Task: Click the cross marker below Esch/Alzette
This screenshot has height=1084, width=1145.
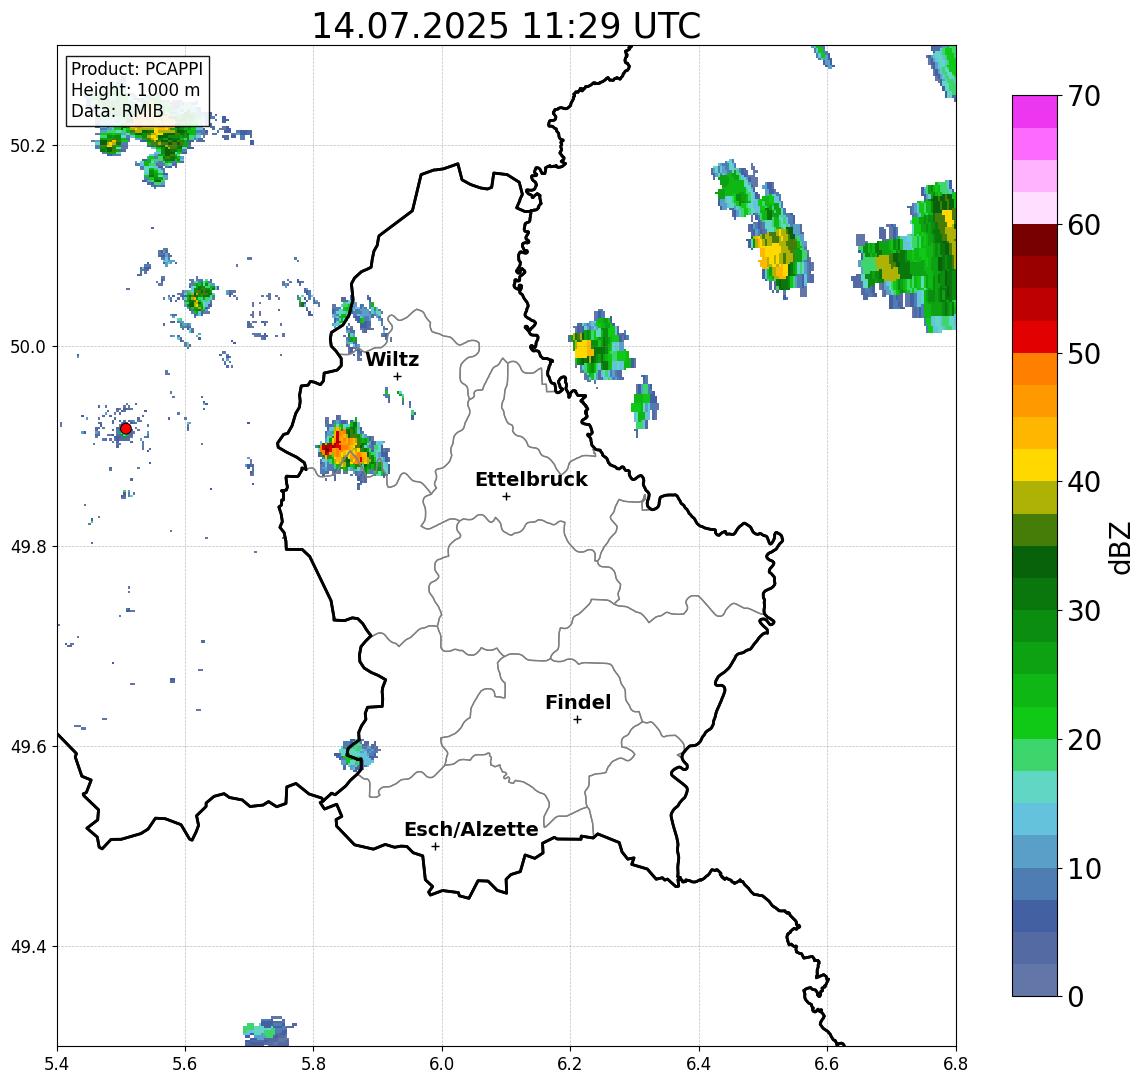Action: (x=436, y=847)
